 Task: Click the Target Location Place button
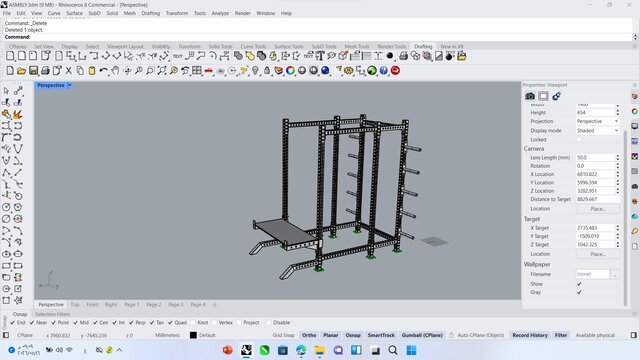(598, 254)
